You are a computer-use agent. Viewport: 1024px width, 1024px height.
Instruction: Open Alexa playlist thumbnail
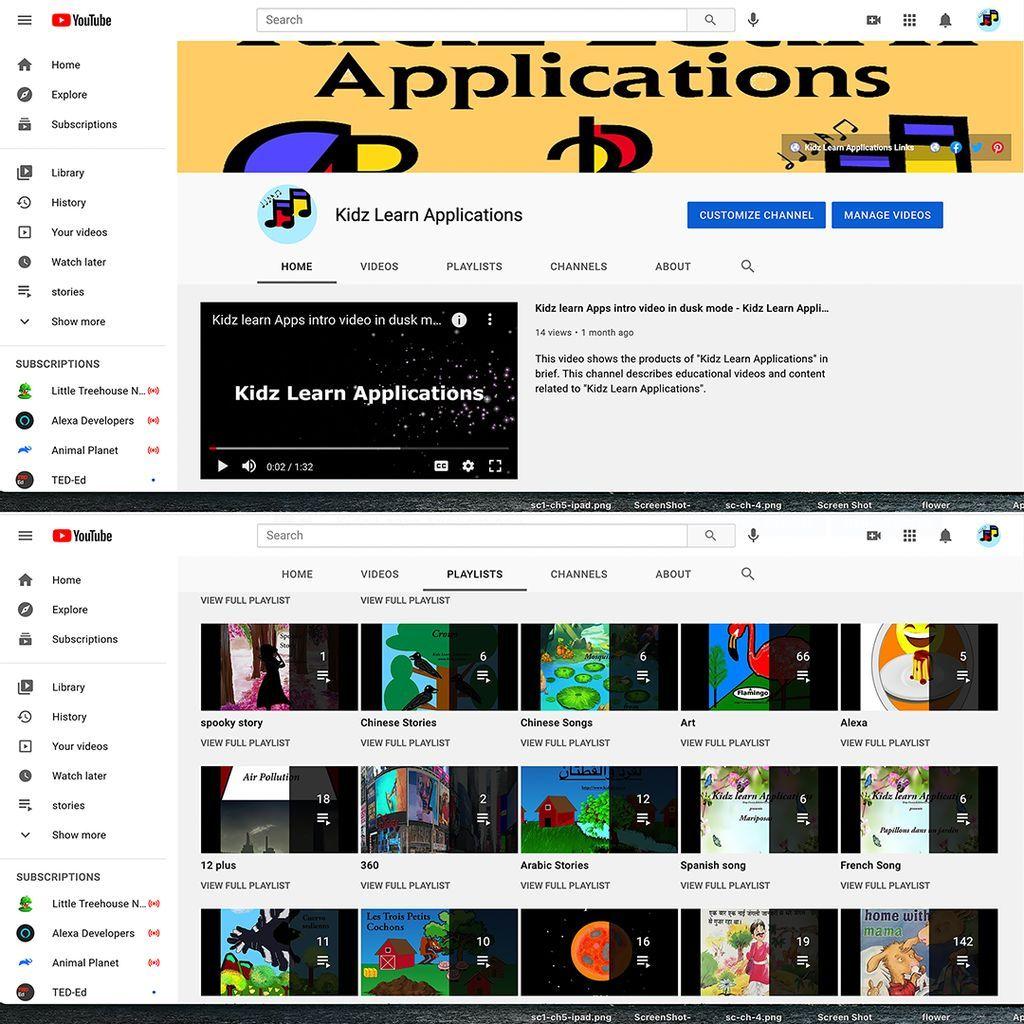click(919, 667)
